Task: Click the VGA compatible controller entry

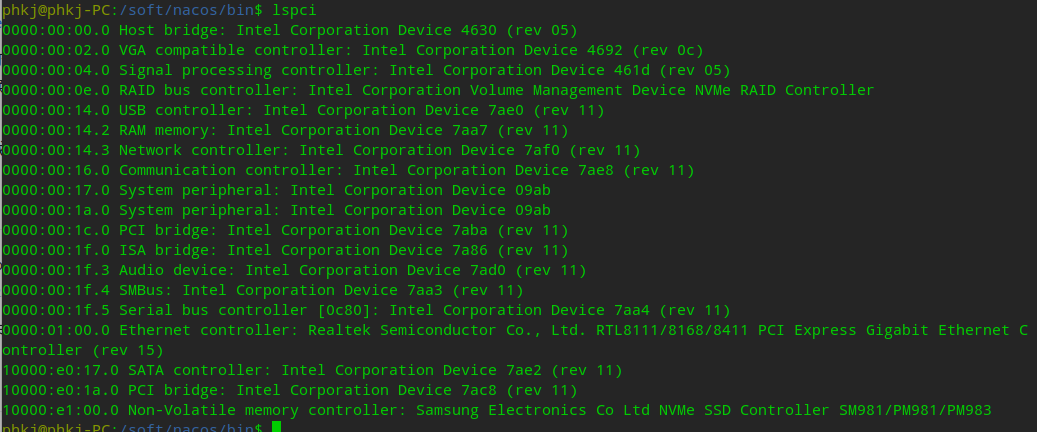Action: point(353,50)
